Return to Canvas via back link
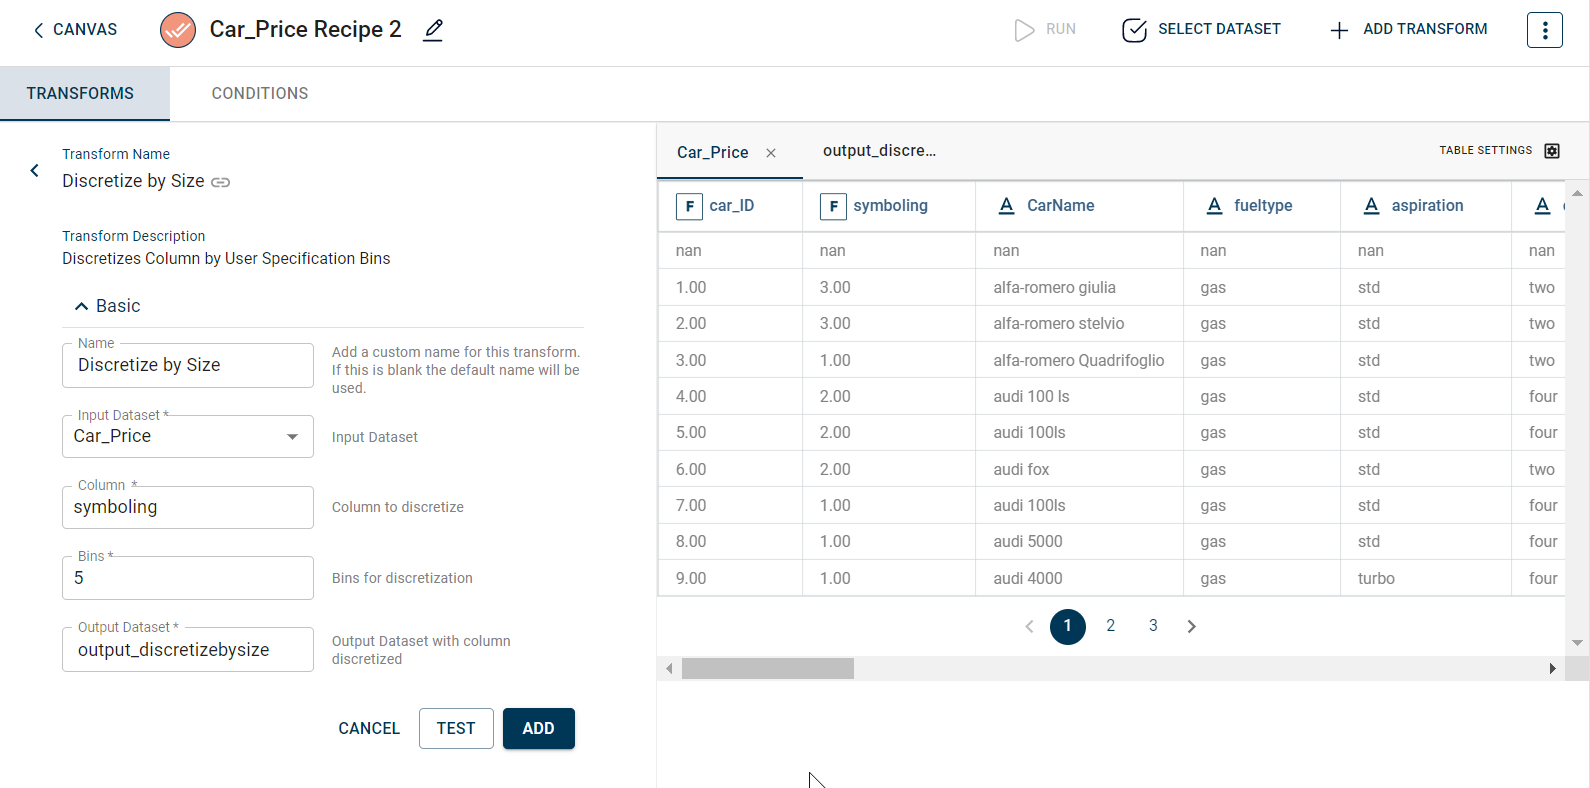Screen dimensions: 1590x788 click(x=75, y=30)
